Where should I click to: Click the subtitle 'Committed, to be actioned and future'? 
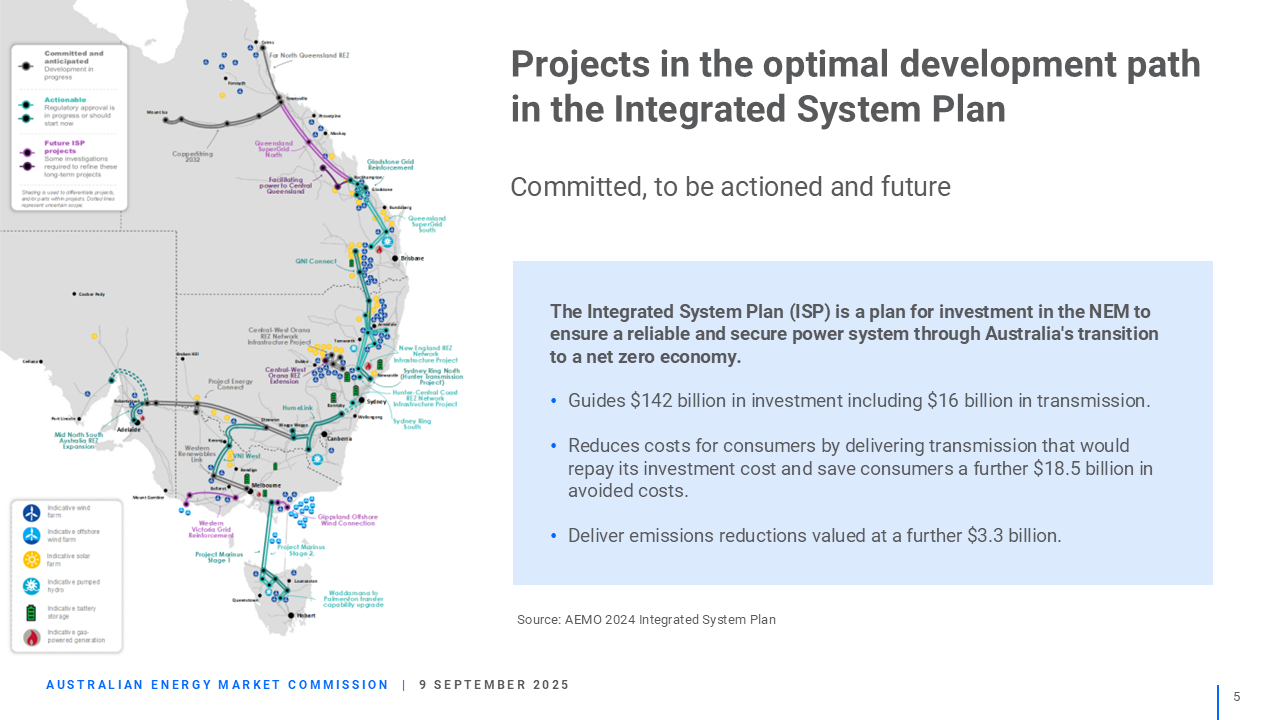730,187
